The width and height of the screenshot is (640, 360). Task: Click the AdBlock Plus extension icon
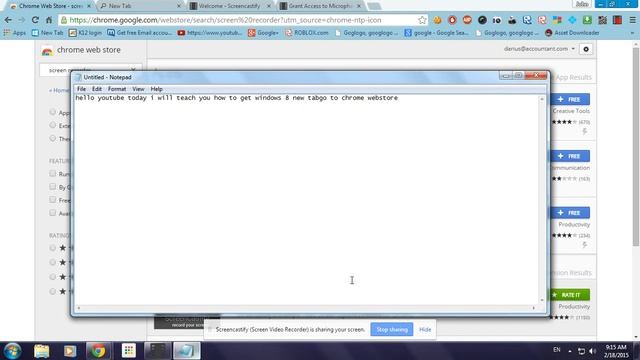pyautogui.click(x=467, y=20)
